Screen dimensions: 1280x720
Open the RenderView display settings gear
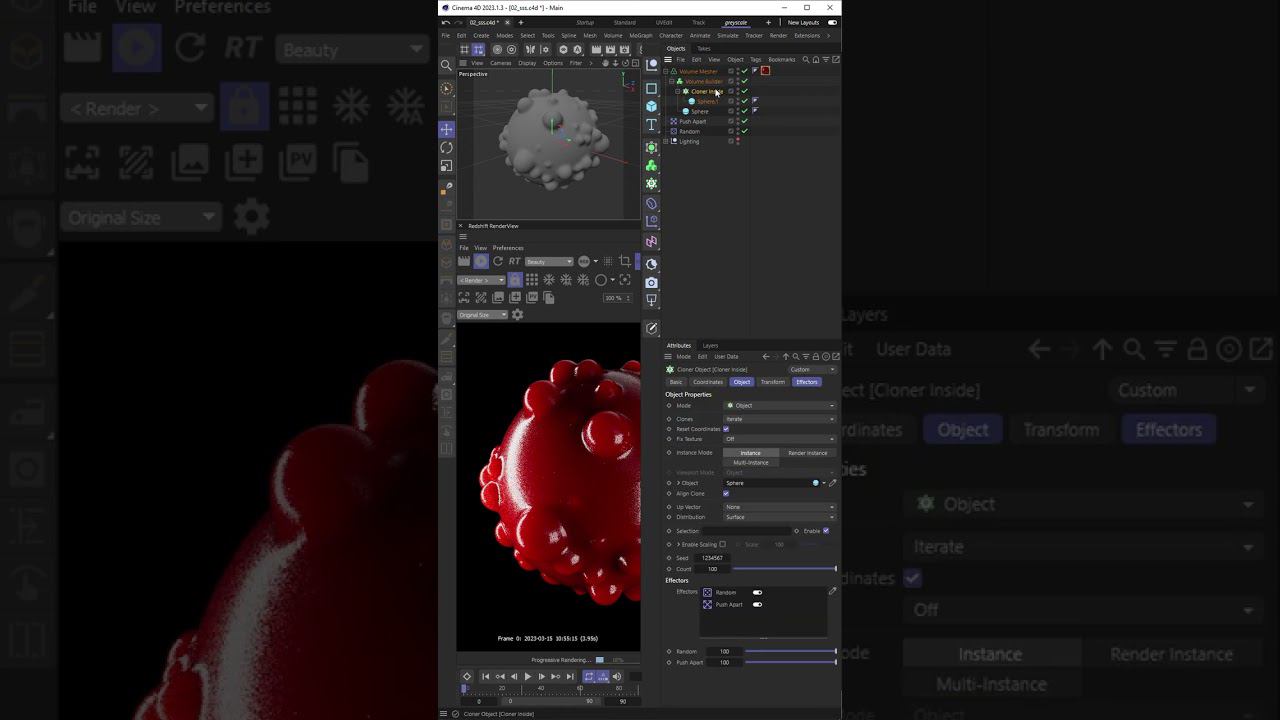[517, 314]
